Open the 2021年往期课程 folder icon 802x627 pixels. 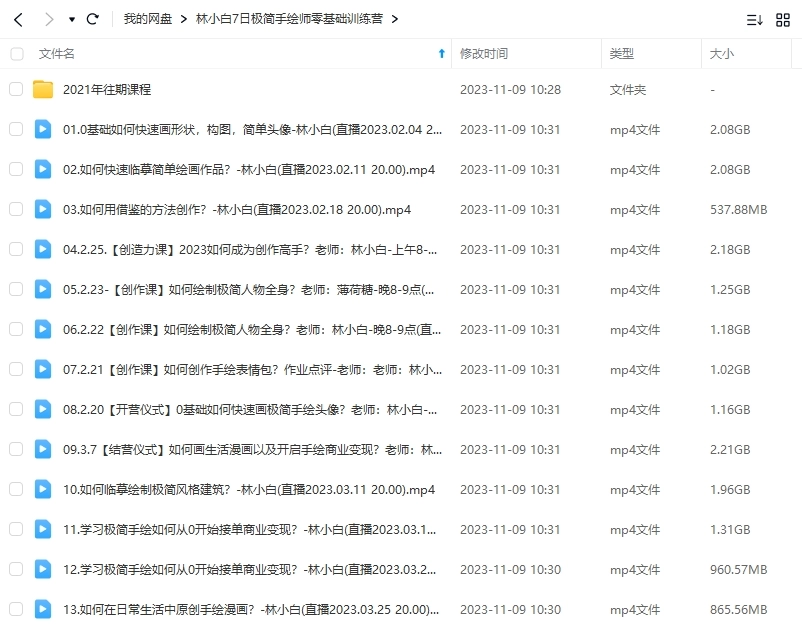click(x=43, y=89)
